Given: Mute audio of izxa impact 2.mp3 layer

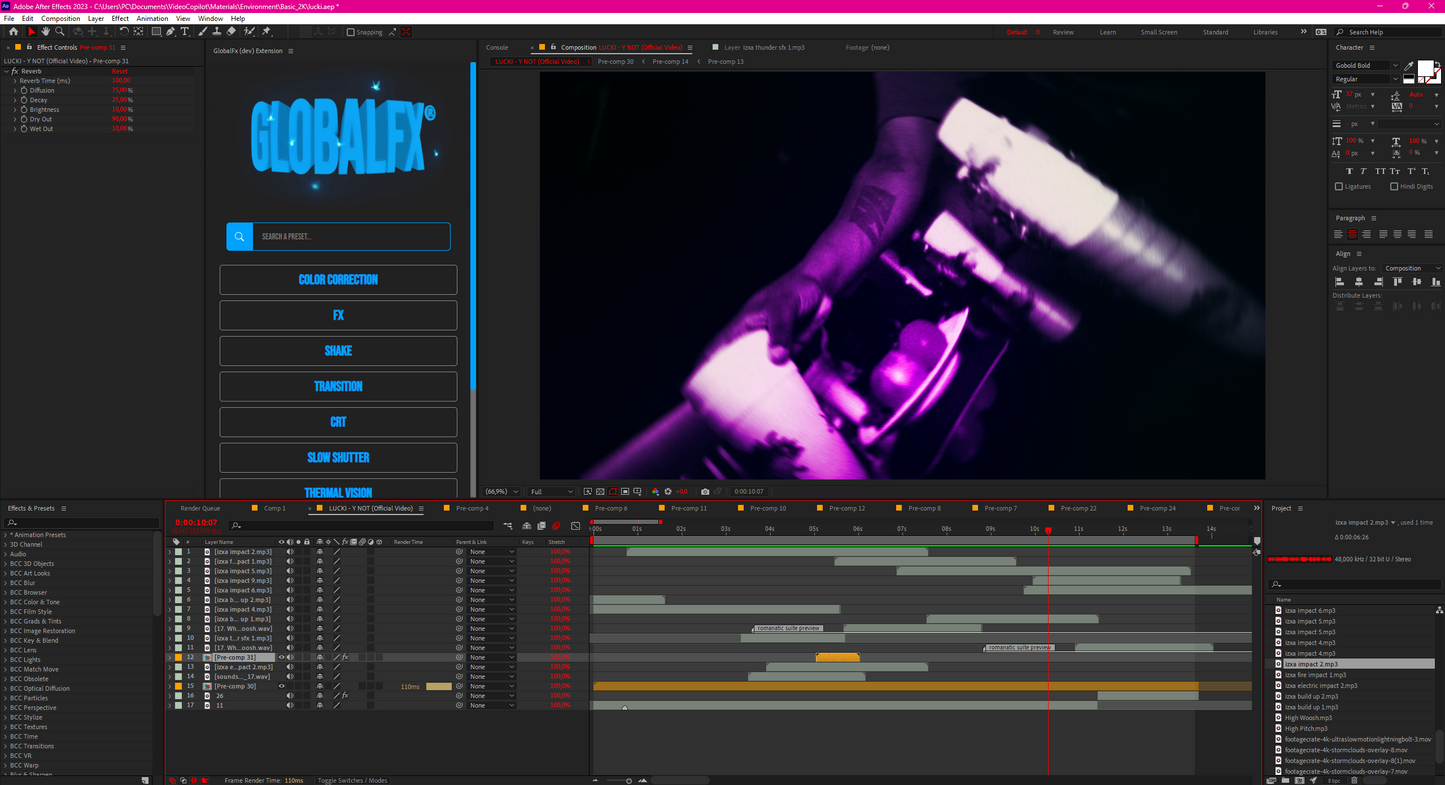Looking at the screenshot, I should click(x=290, y=551).
